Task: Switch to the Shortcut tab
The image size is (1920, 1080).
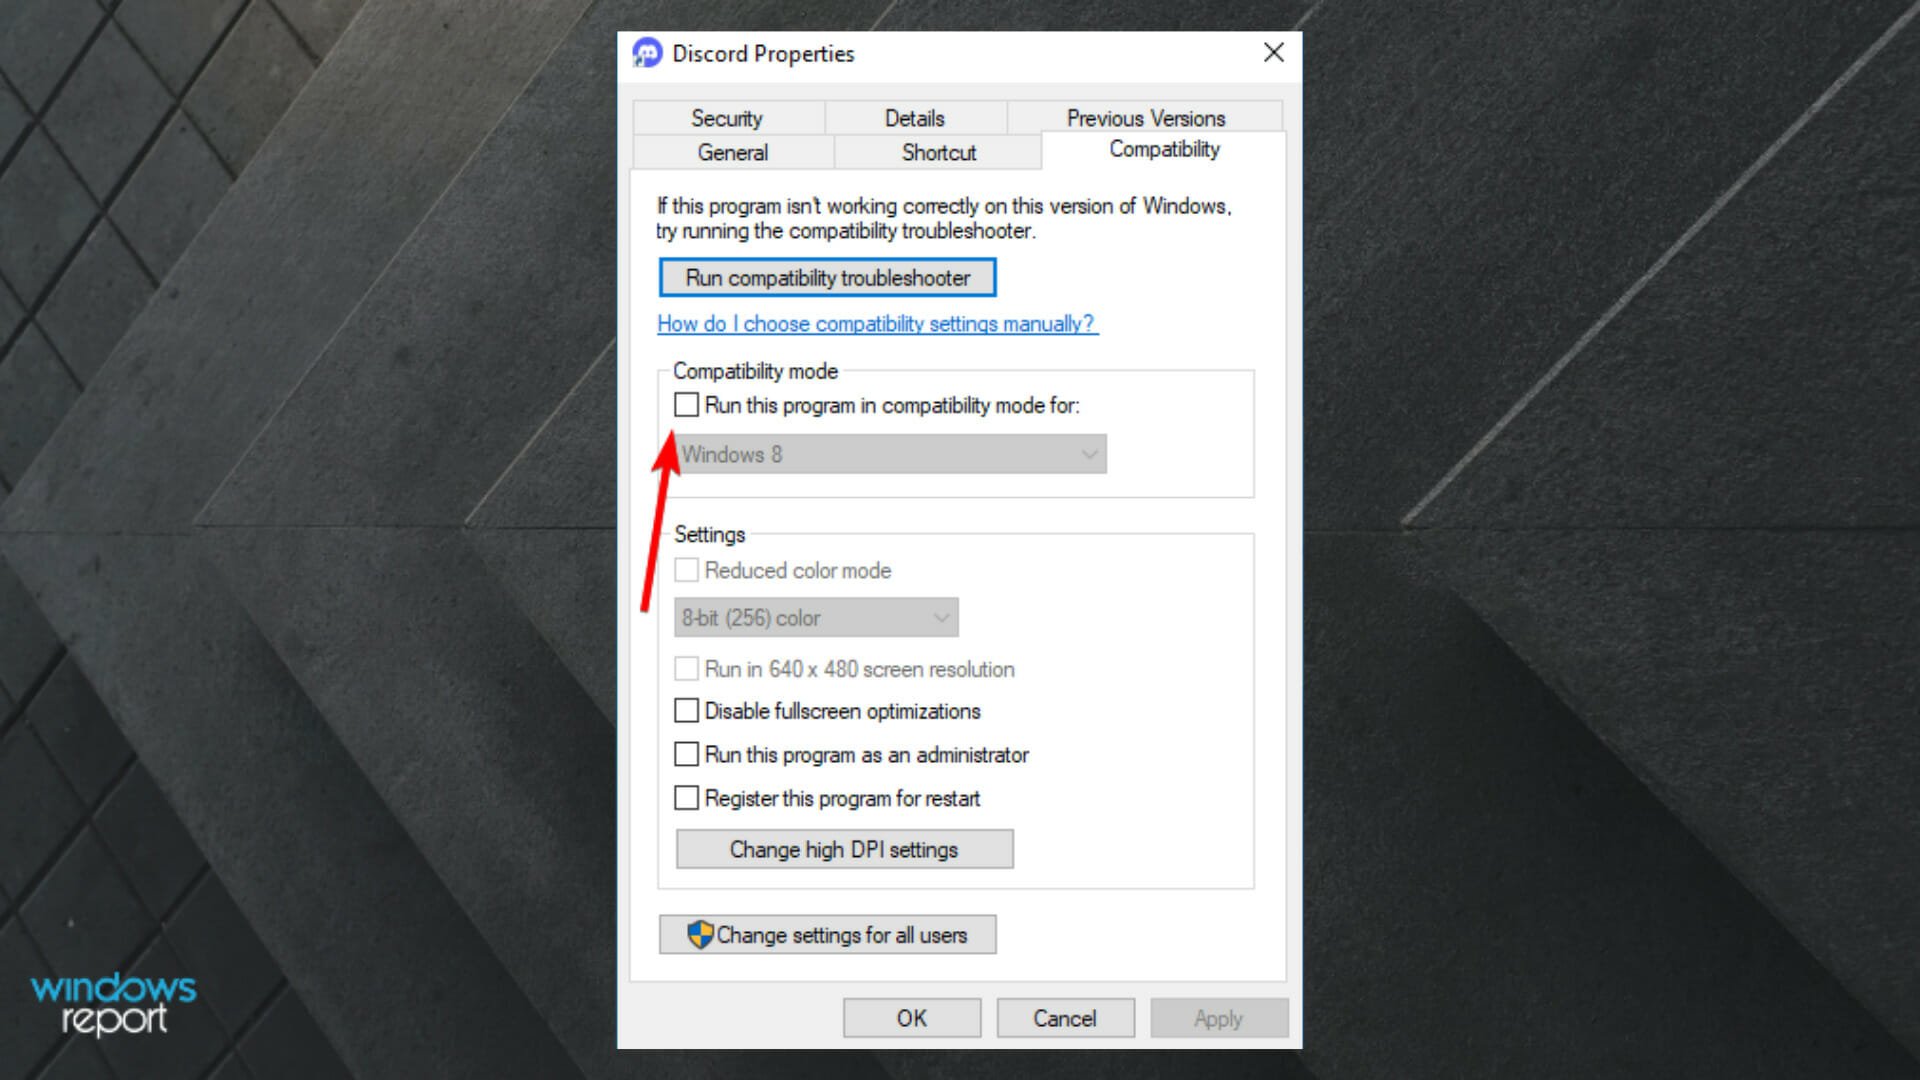Action: pos(938,152)
